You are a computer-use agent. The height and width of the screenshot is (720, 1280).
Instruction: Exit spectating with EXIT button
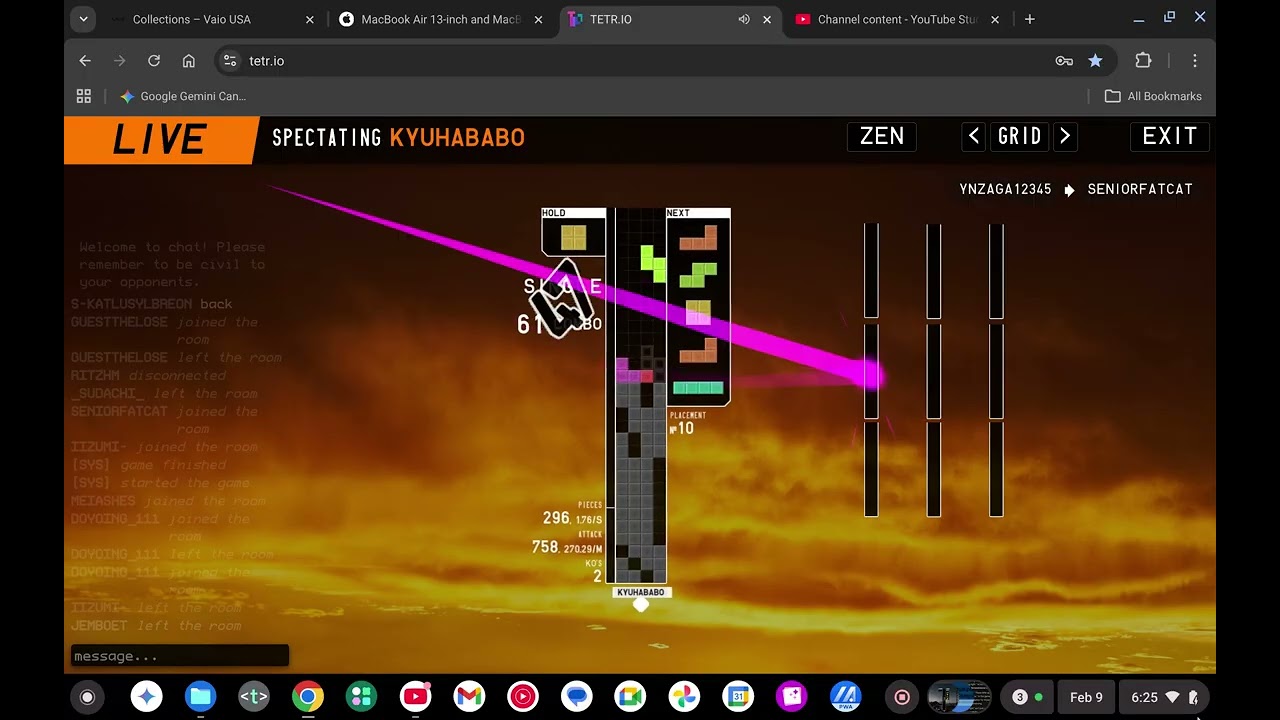(x=1170, y=137)
